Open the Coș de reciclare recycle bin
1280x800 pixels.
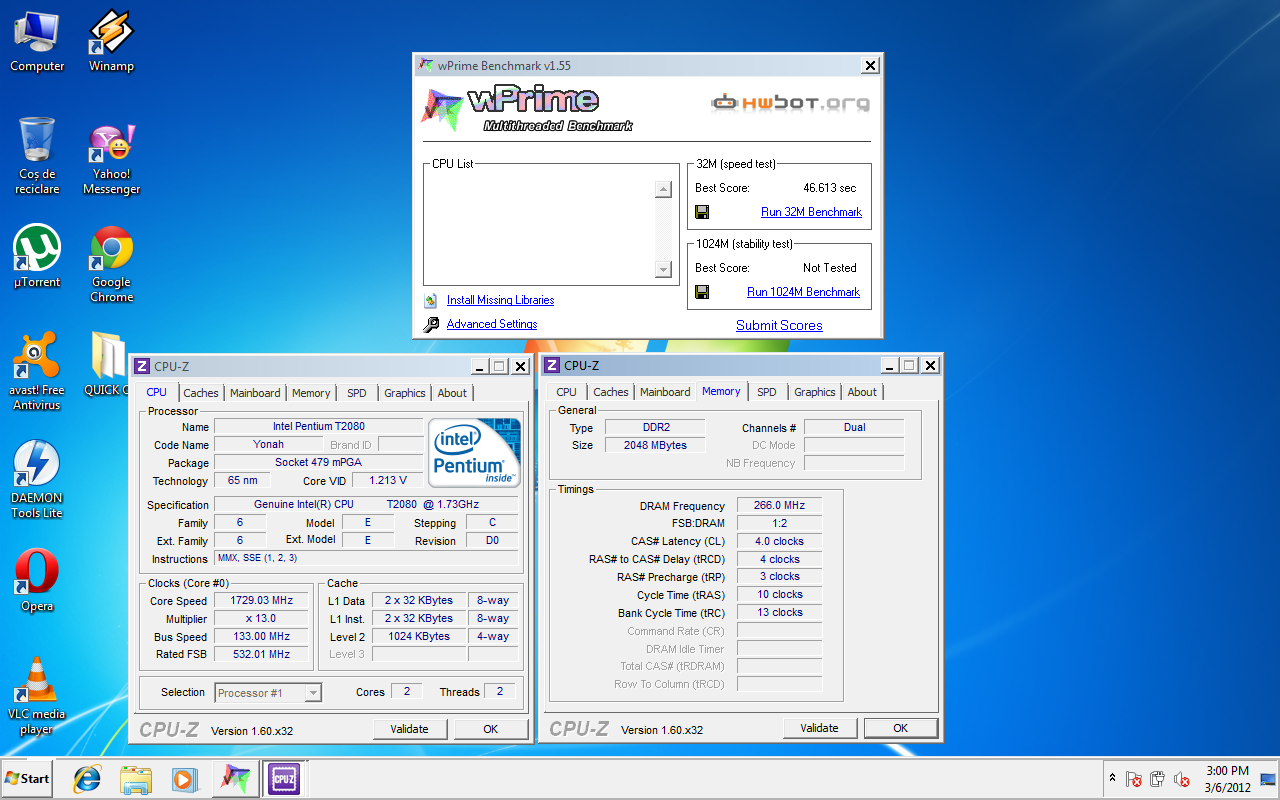(x=37, y=155)
